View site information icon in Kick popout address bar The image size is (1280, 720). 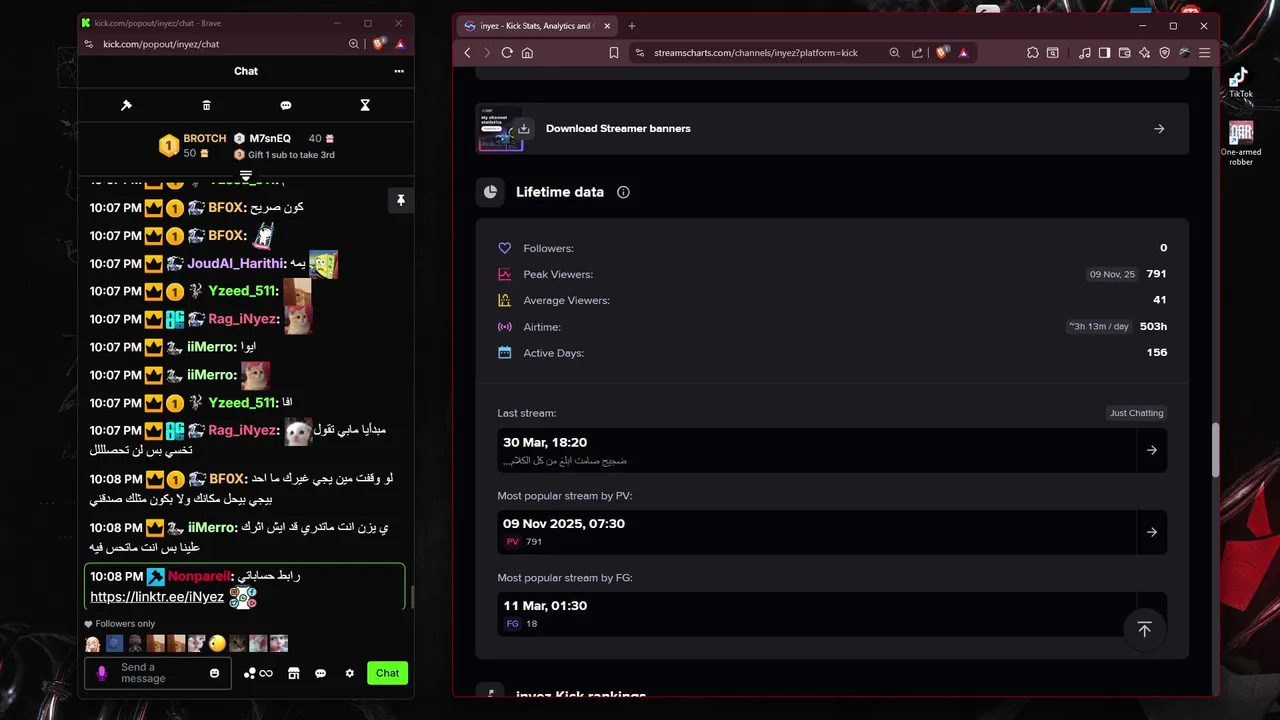[x=89, y=44]
